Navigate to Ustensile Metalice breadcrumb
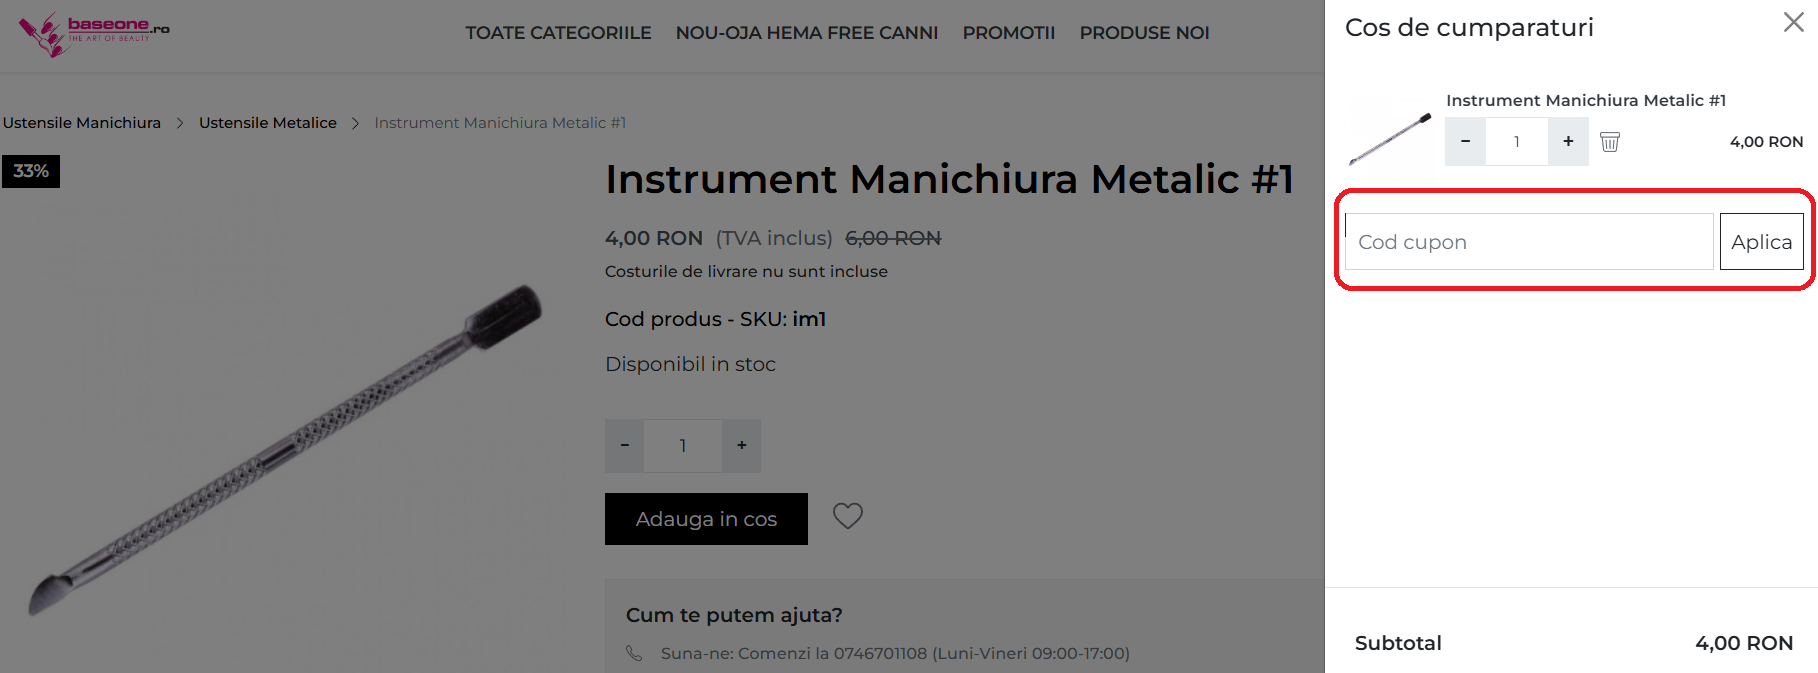 [268, 123]
